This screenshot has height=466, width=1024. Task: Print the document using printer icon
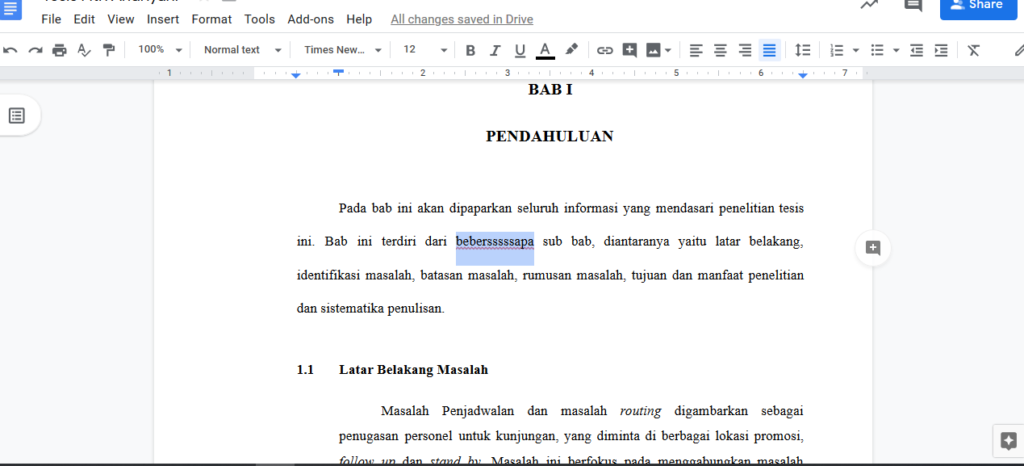(59, 50)
